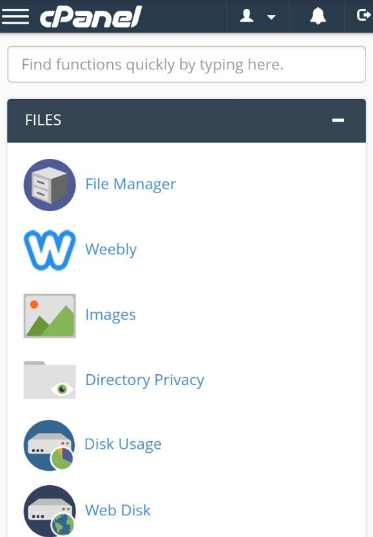Click the FILES section header title
Image resolution: width=373 pixels, height=537 pixels.
click(43, 120)
